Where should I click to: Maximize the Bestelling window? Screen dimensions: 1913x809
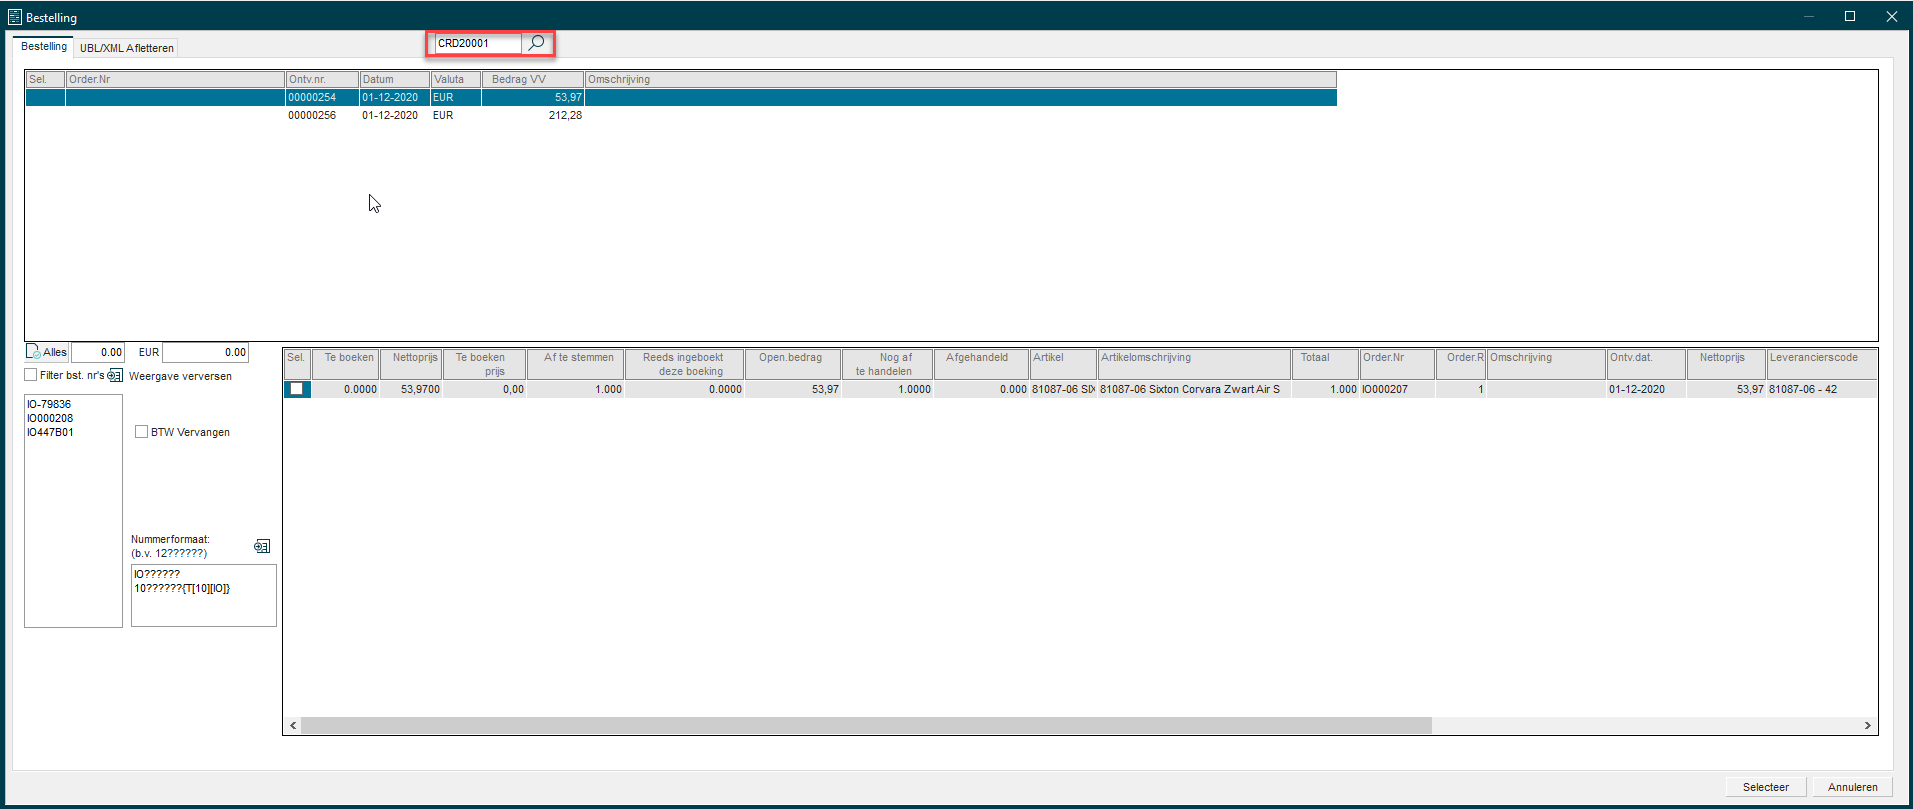pos(1850,16)
